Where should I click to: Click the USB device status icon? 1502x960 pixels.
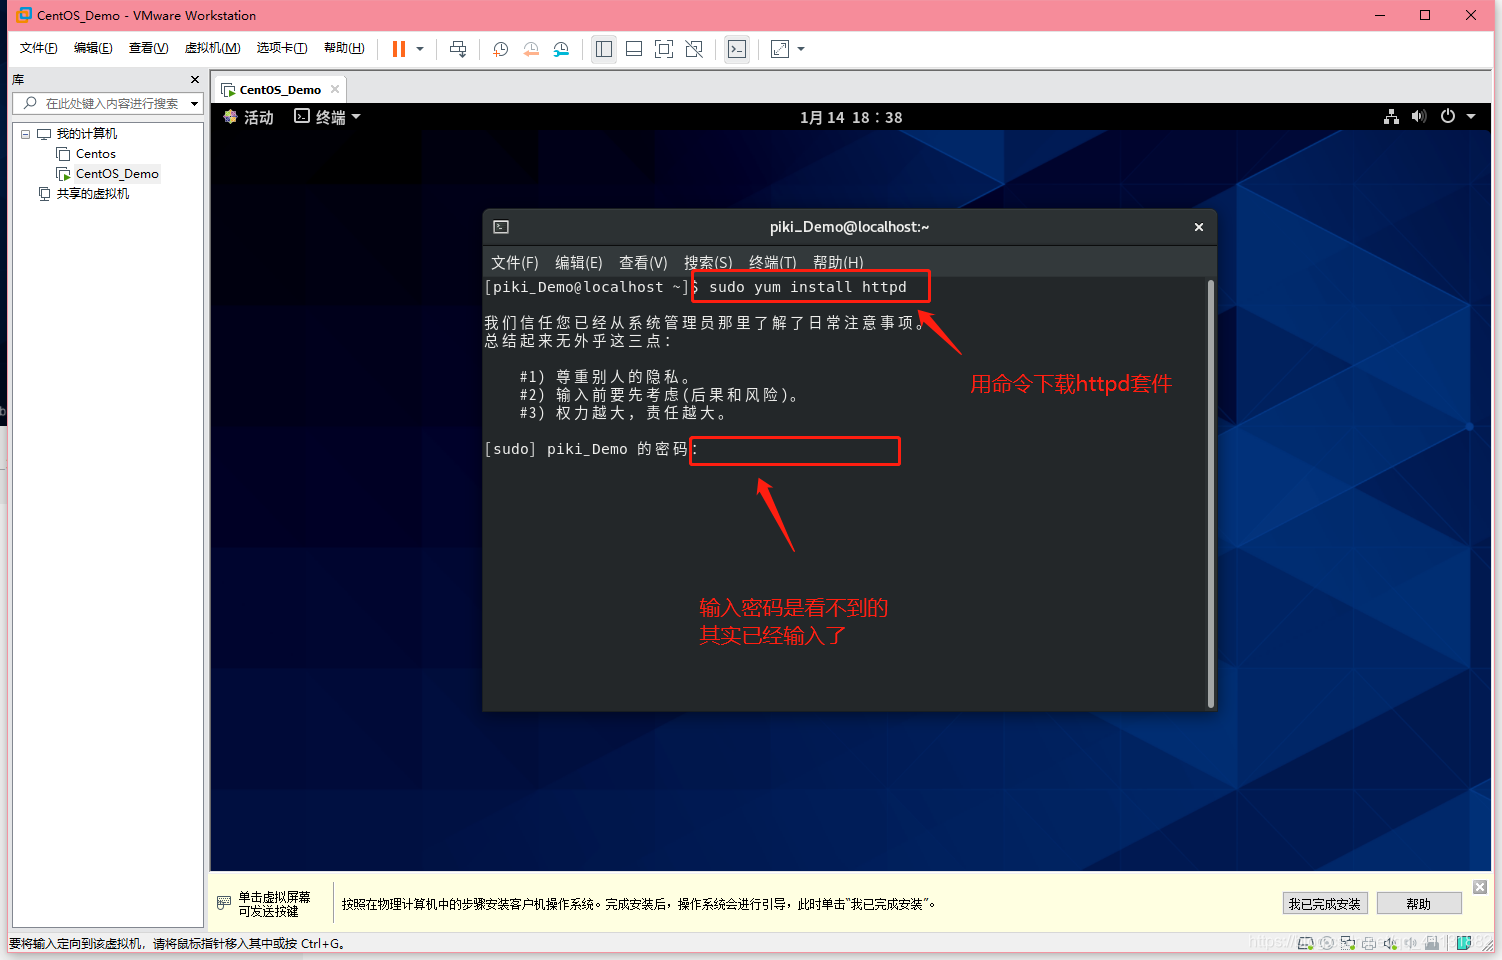click(x=1432, y=943)
